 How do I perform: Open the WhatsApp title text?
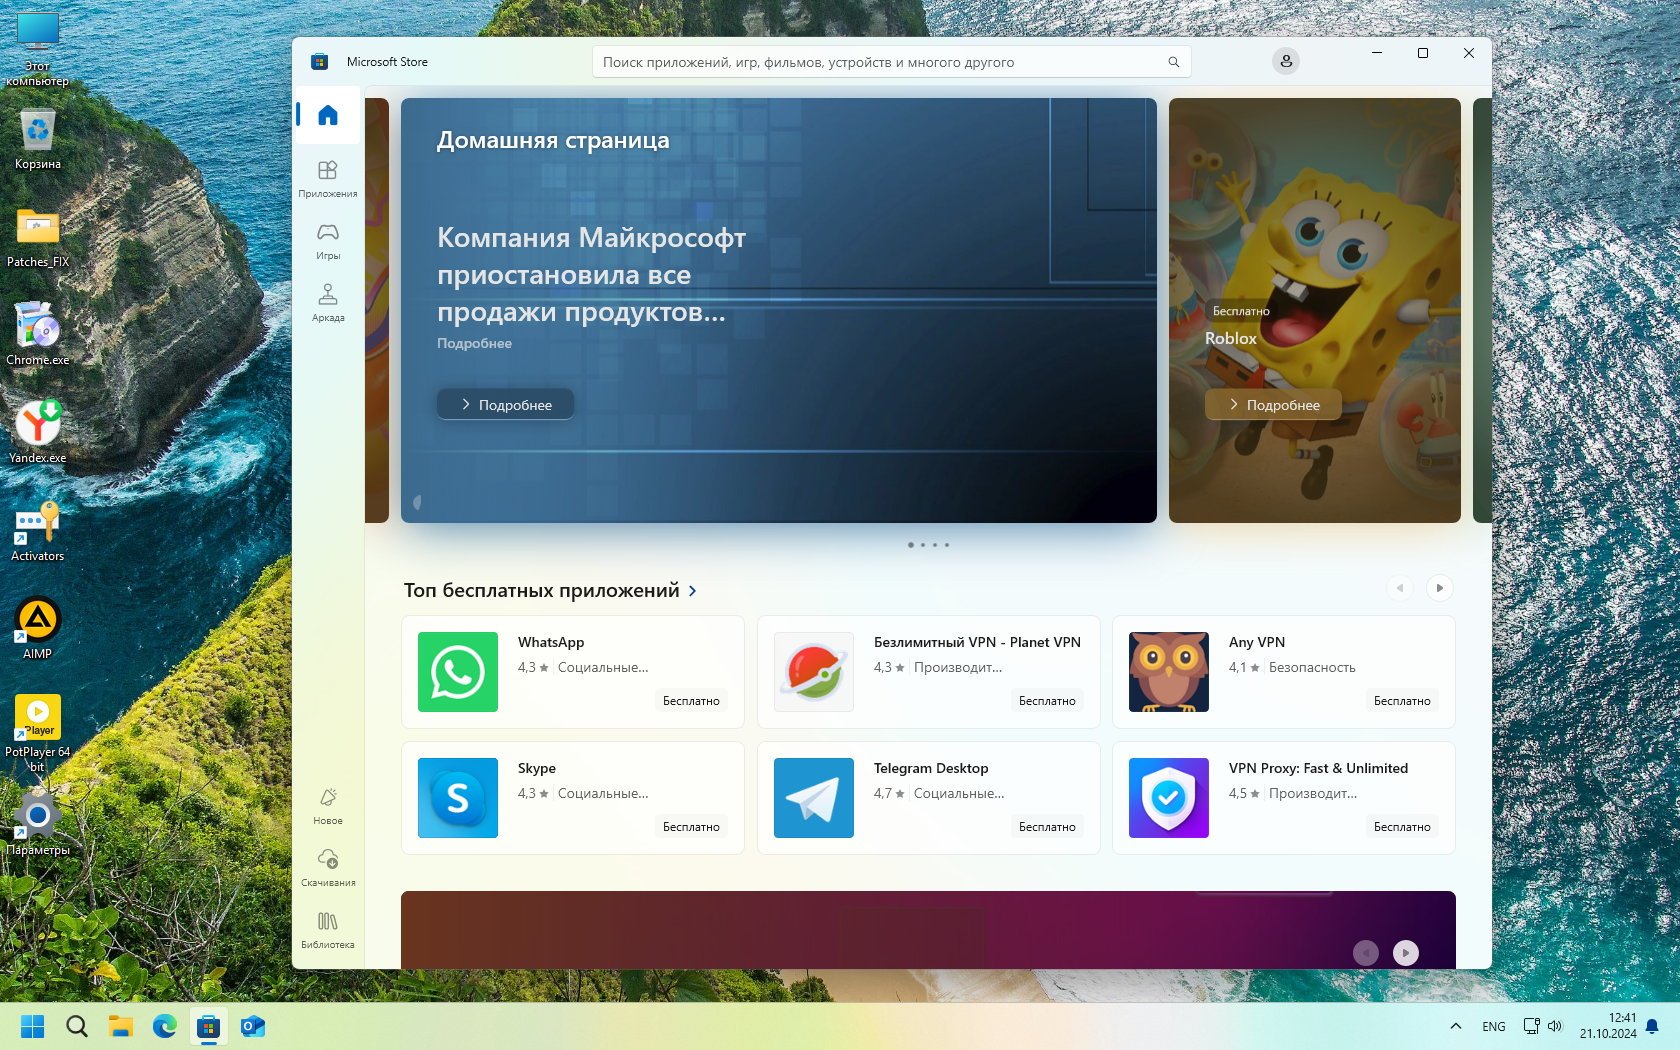pyautogui.click(x=551, y=642)
